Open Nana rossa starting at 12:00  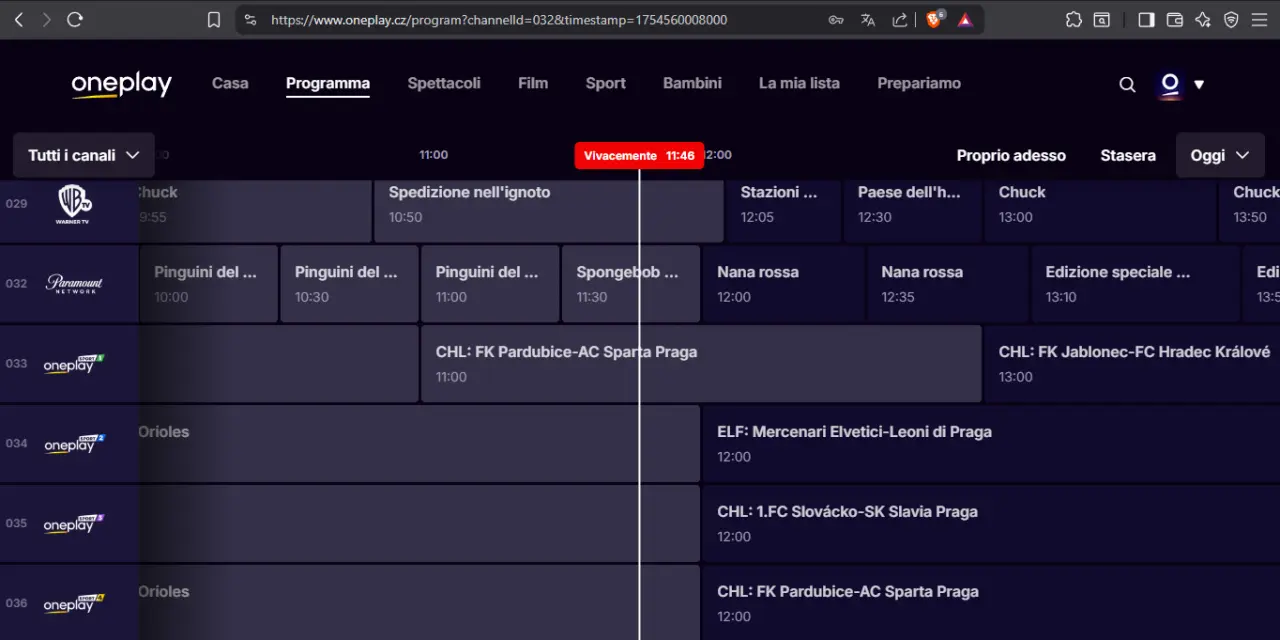pyautogui.click(x=784, y=284)
